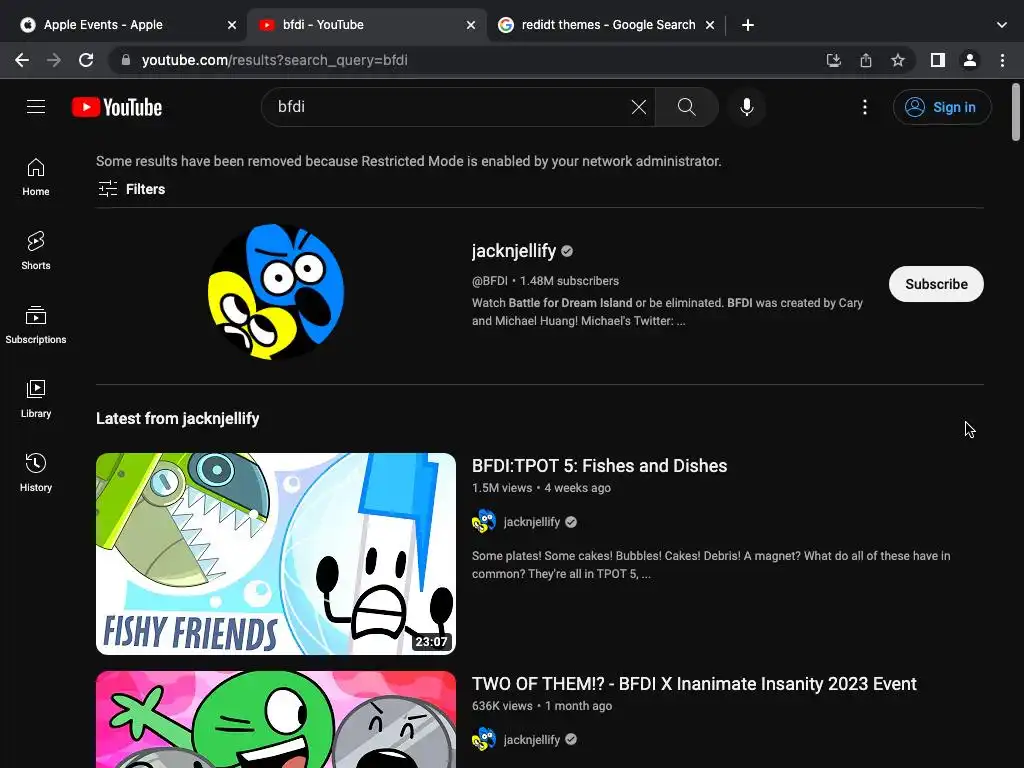The width and height of the screenshot is (1024, 768).
Task: Click the Some plates! Some cakes! description
Action: (711, 565)
